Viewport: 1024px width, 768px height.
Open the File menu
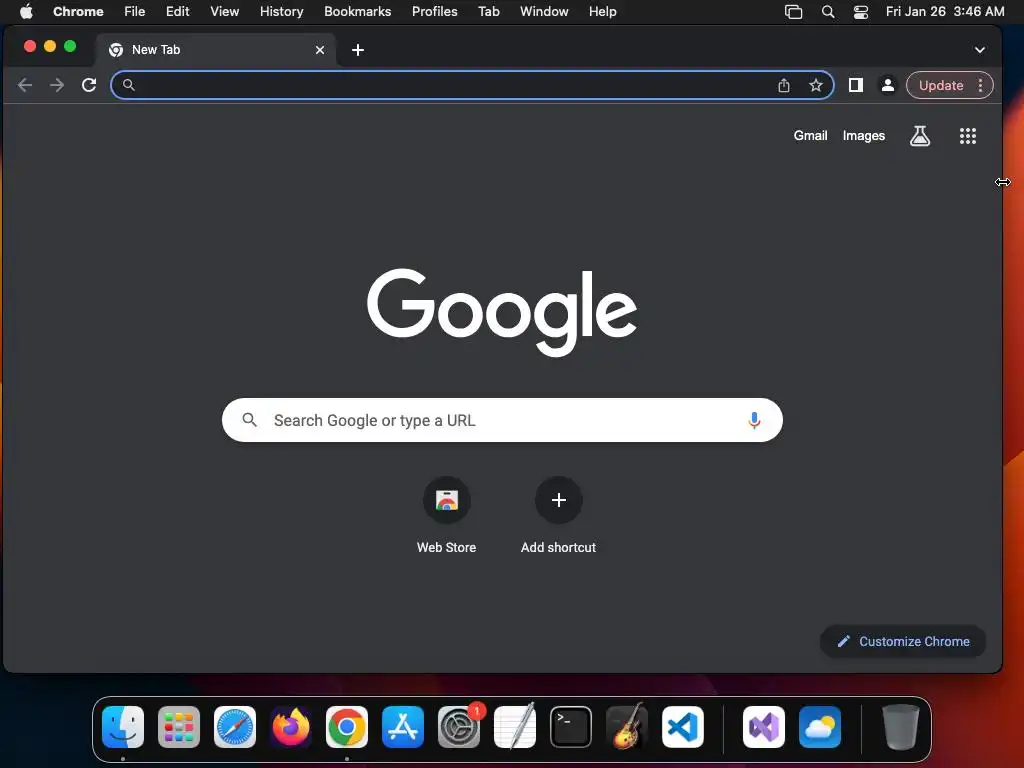135,11
